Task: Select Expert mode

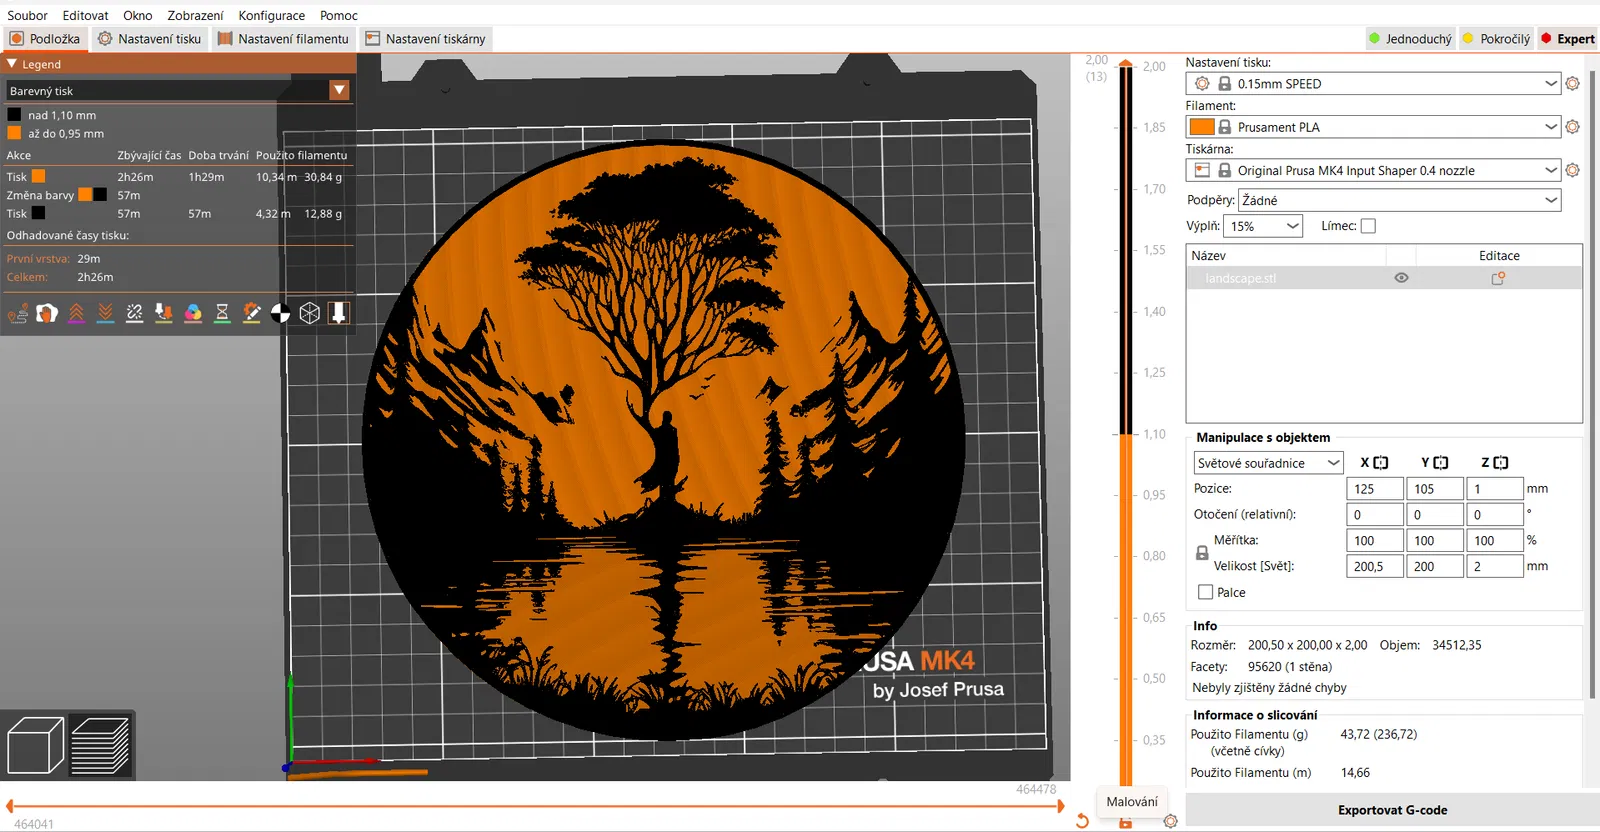Action: 1568,39
